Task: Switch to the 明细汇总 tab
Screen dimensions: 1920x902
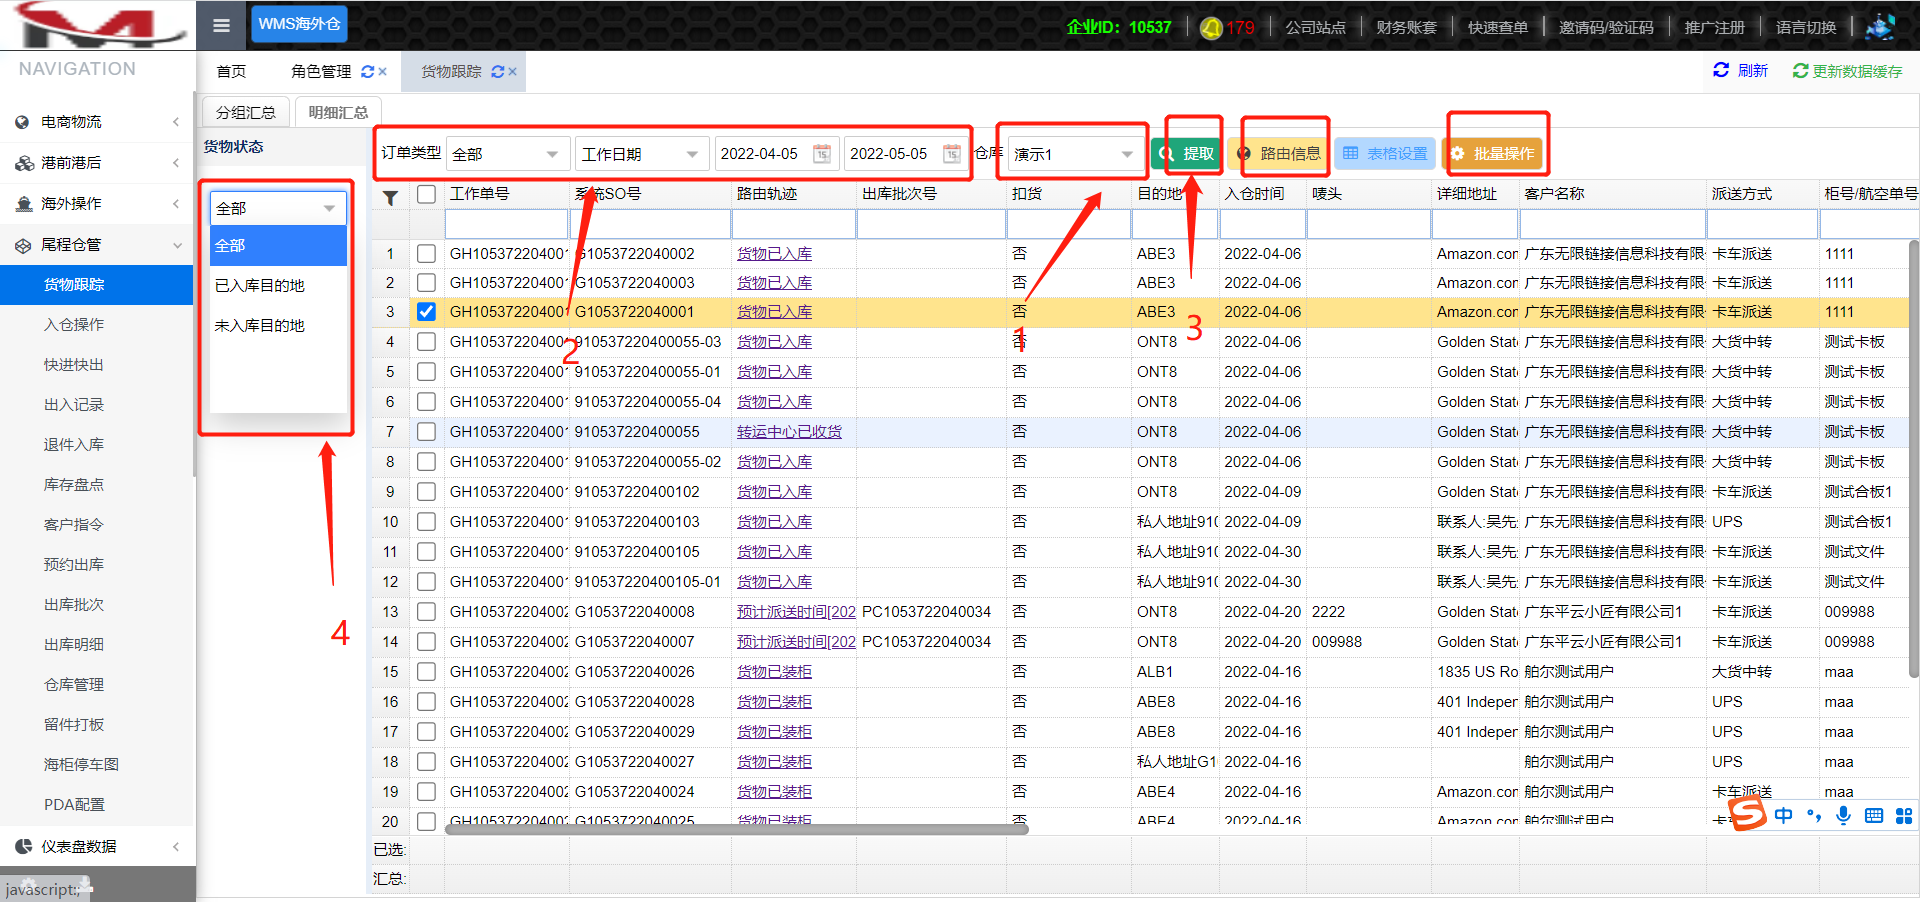Action: (338, 112)
